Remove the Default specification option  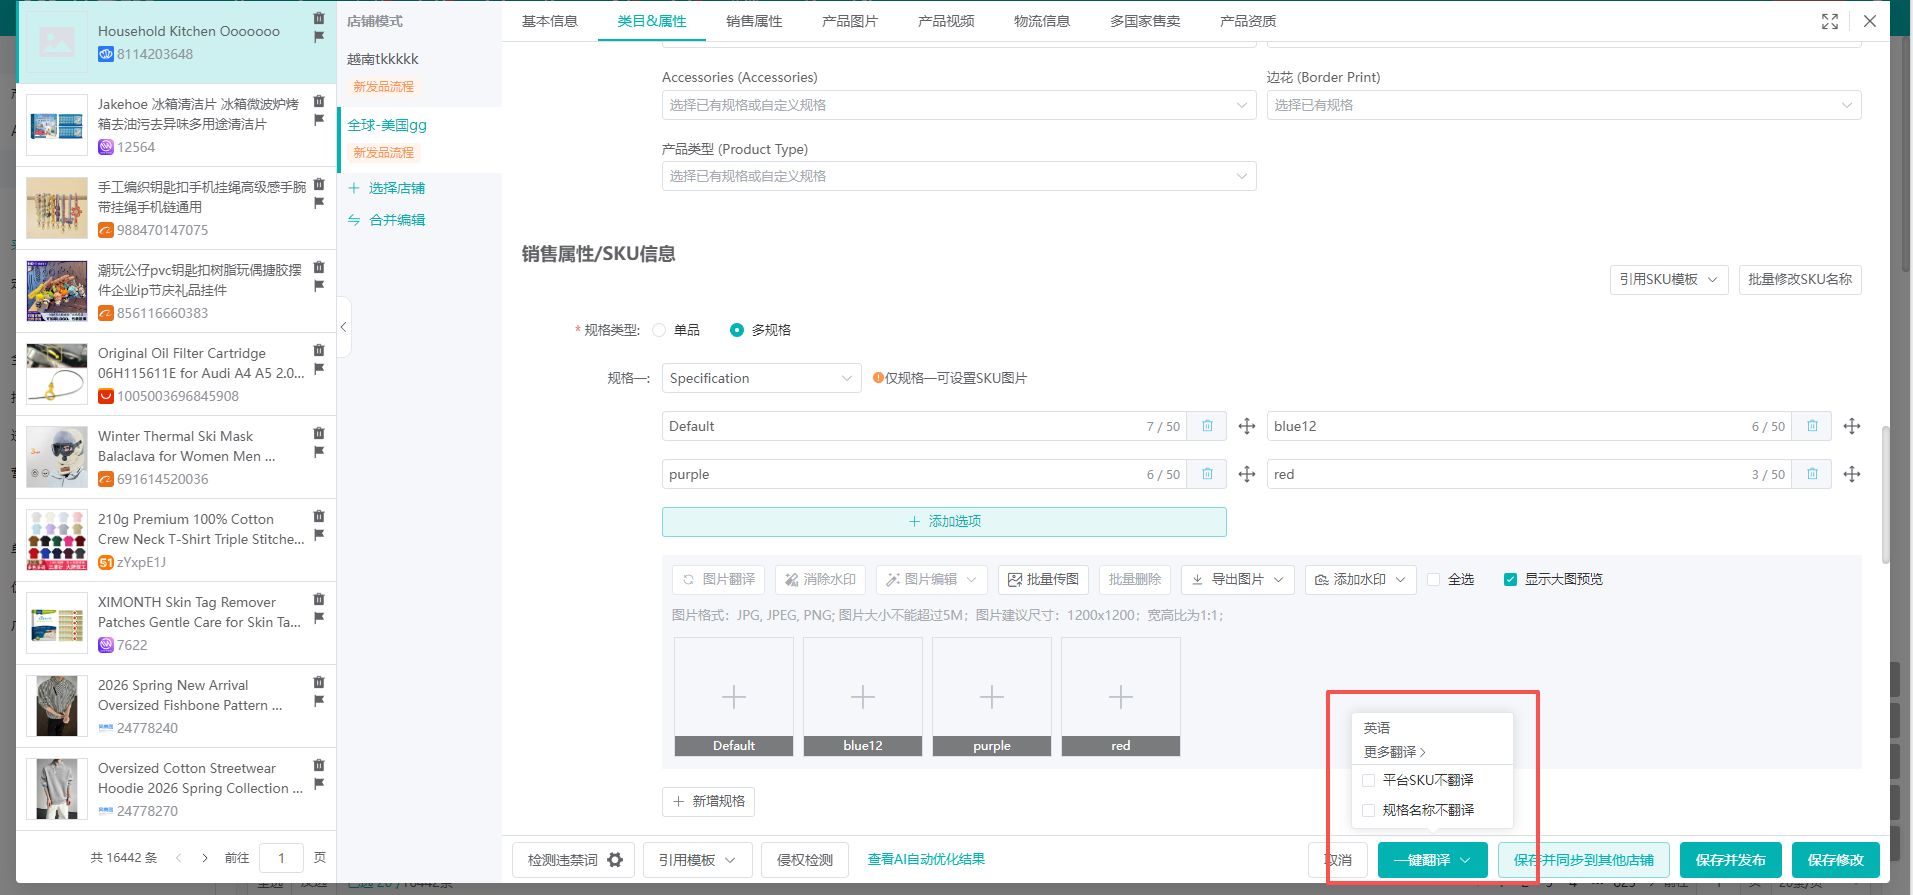pos(1207,426)
